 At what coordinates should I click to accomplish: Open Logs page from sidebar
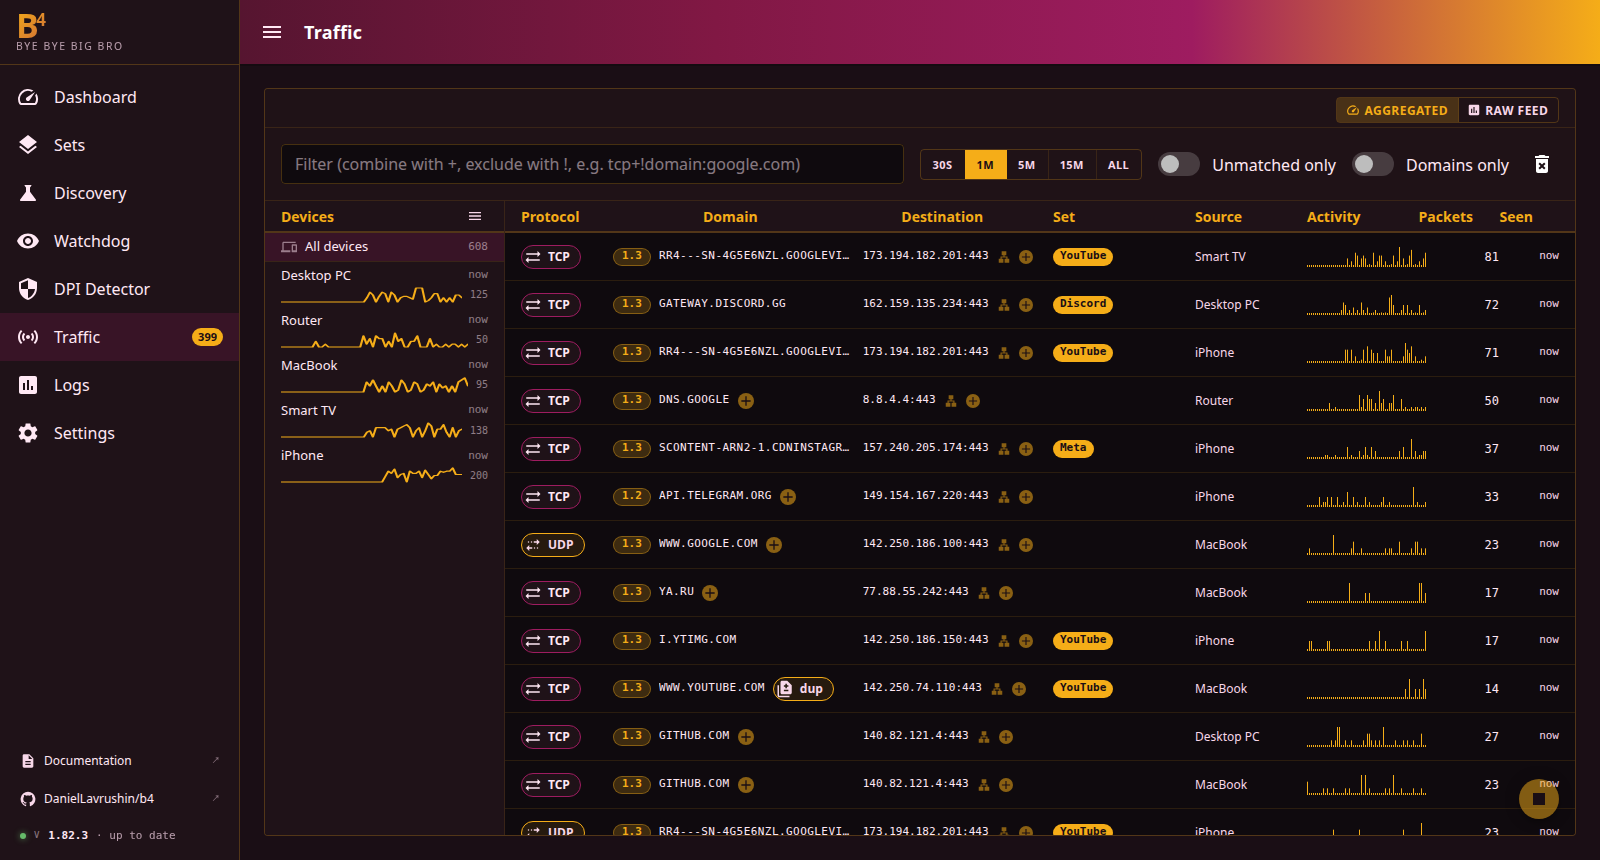[120, 385]
